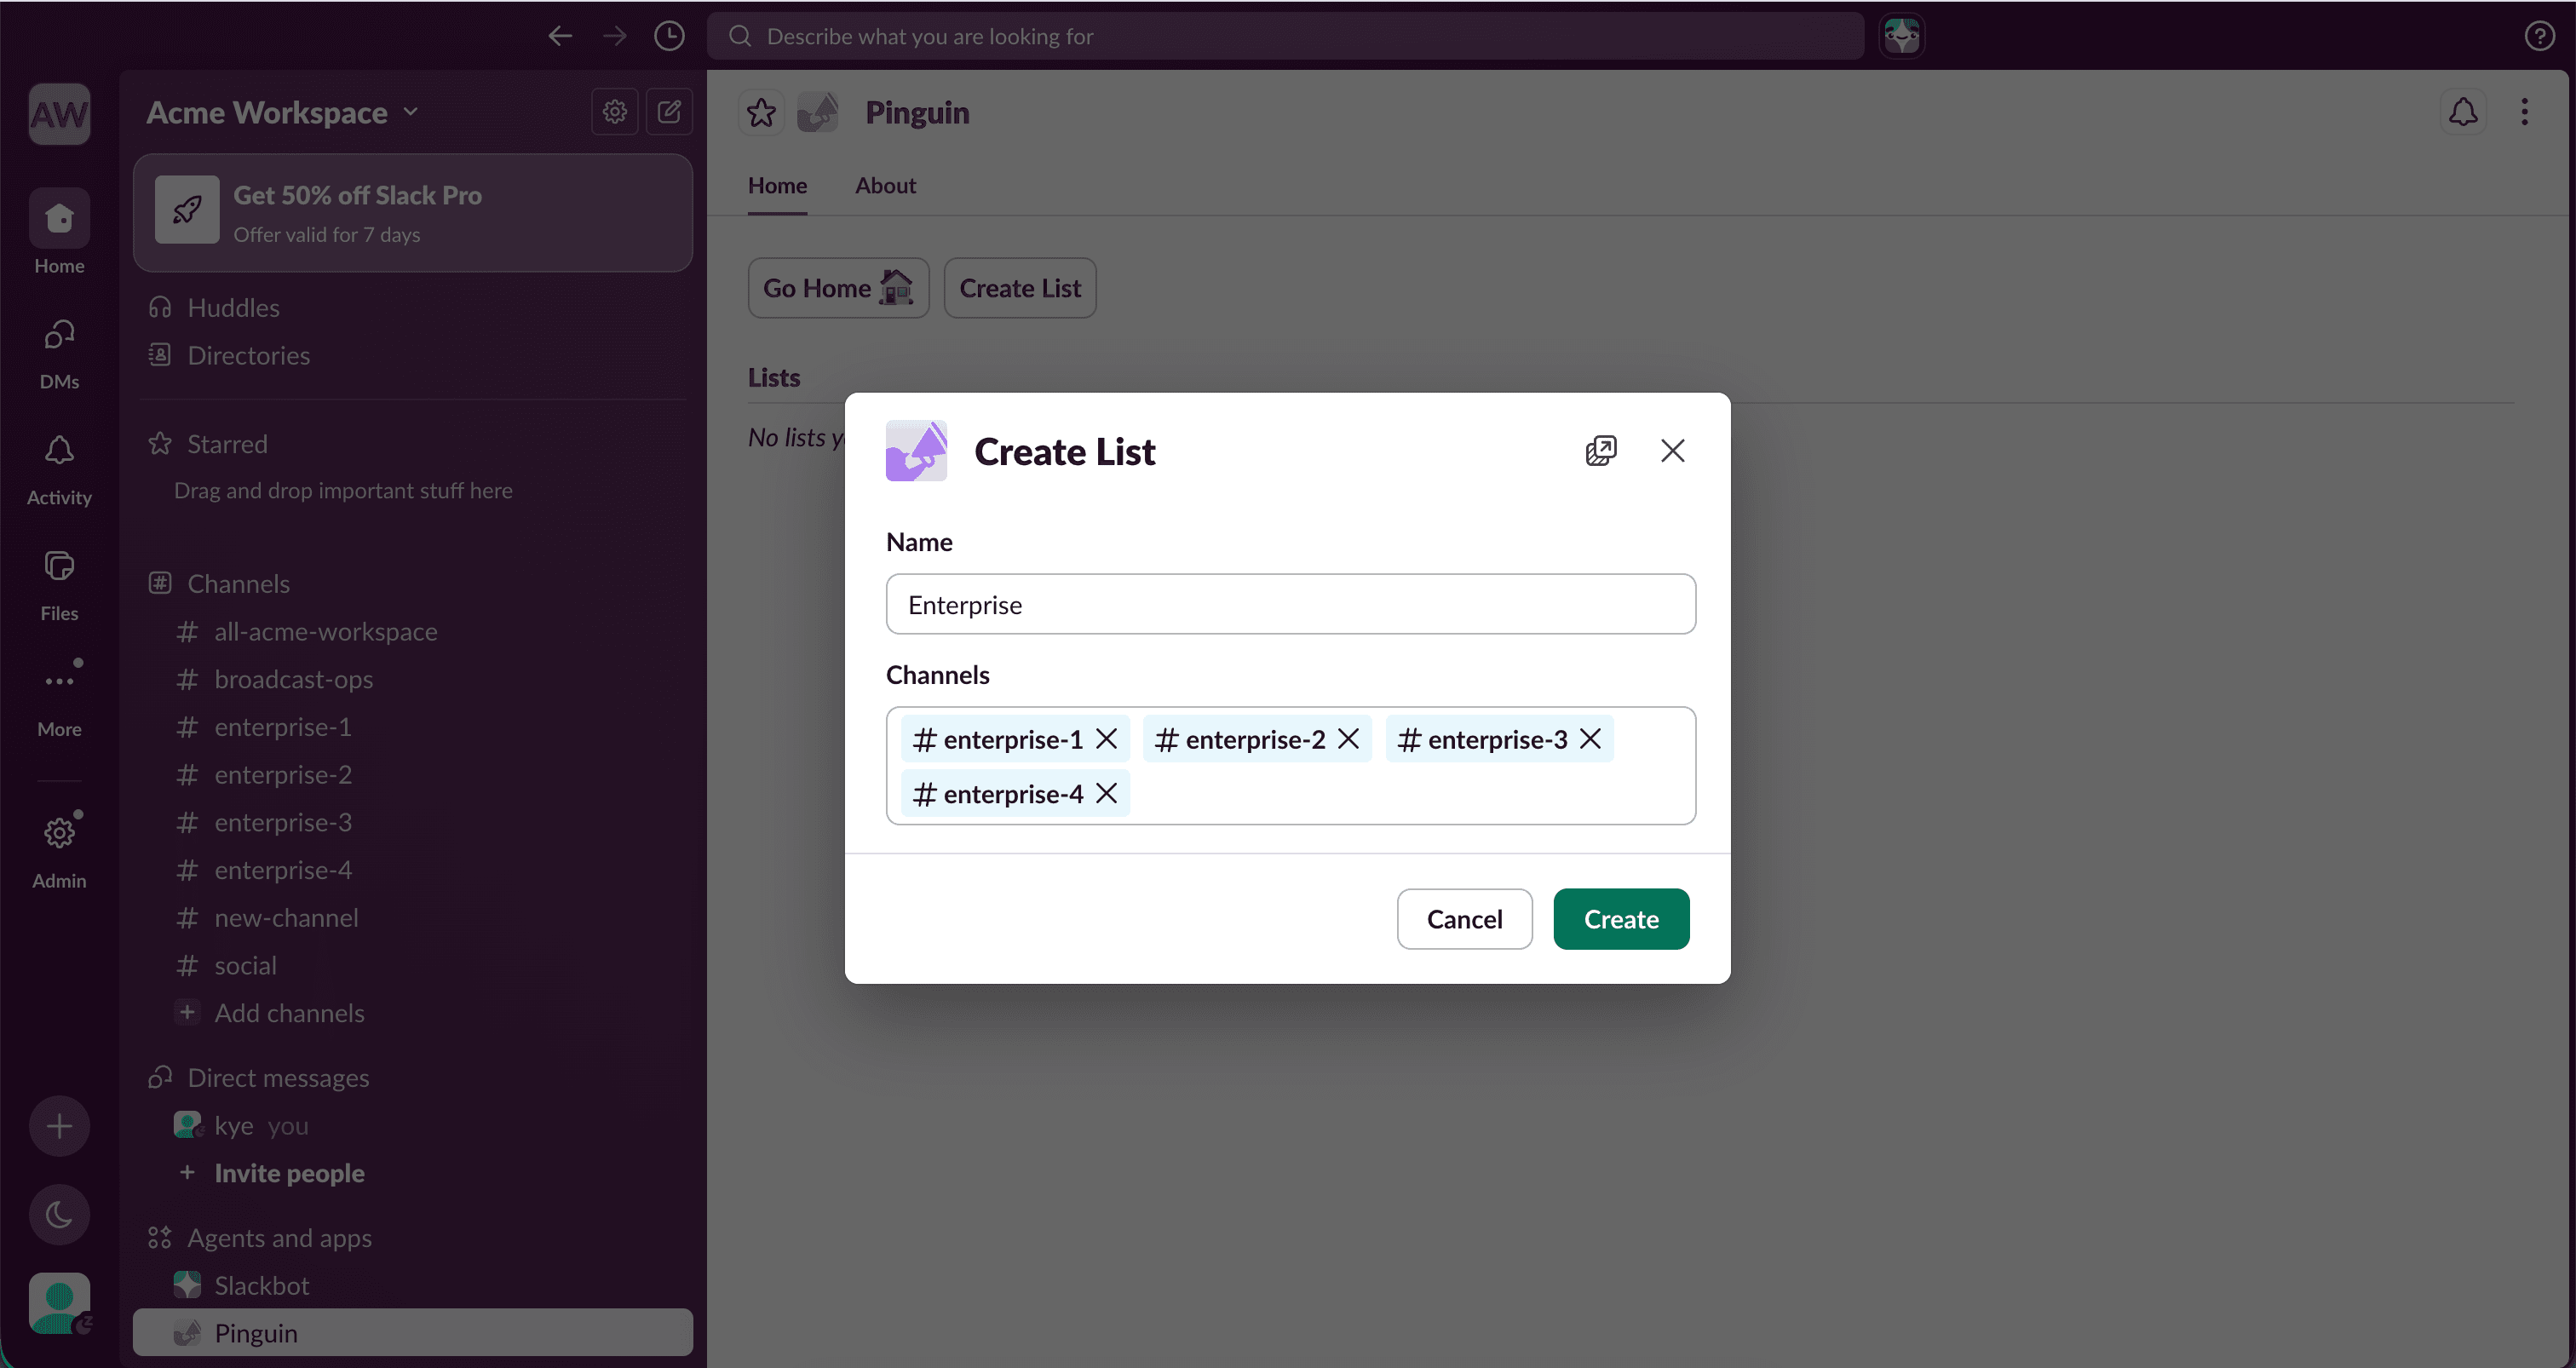2576x1368 pixels.
Task: Remove enterprise-3 from channels
Action: pyautogui.click(x=1590, y=738)
